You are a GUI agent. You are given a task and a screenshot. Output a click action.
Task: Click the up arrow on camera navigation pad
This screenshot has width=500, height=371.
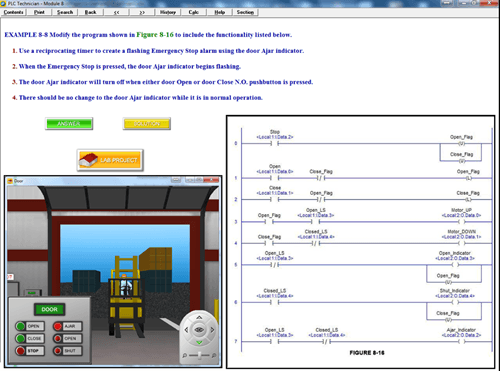pyautogui.click(x=199, y=317)
